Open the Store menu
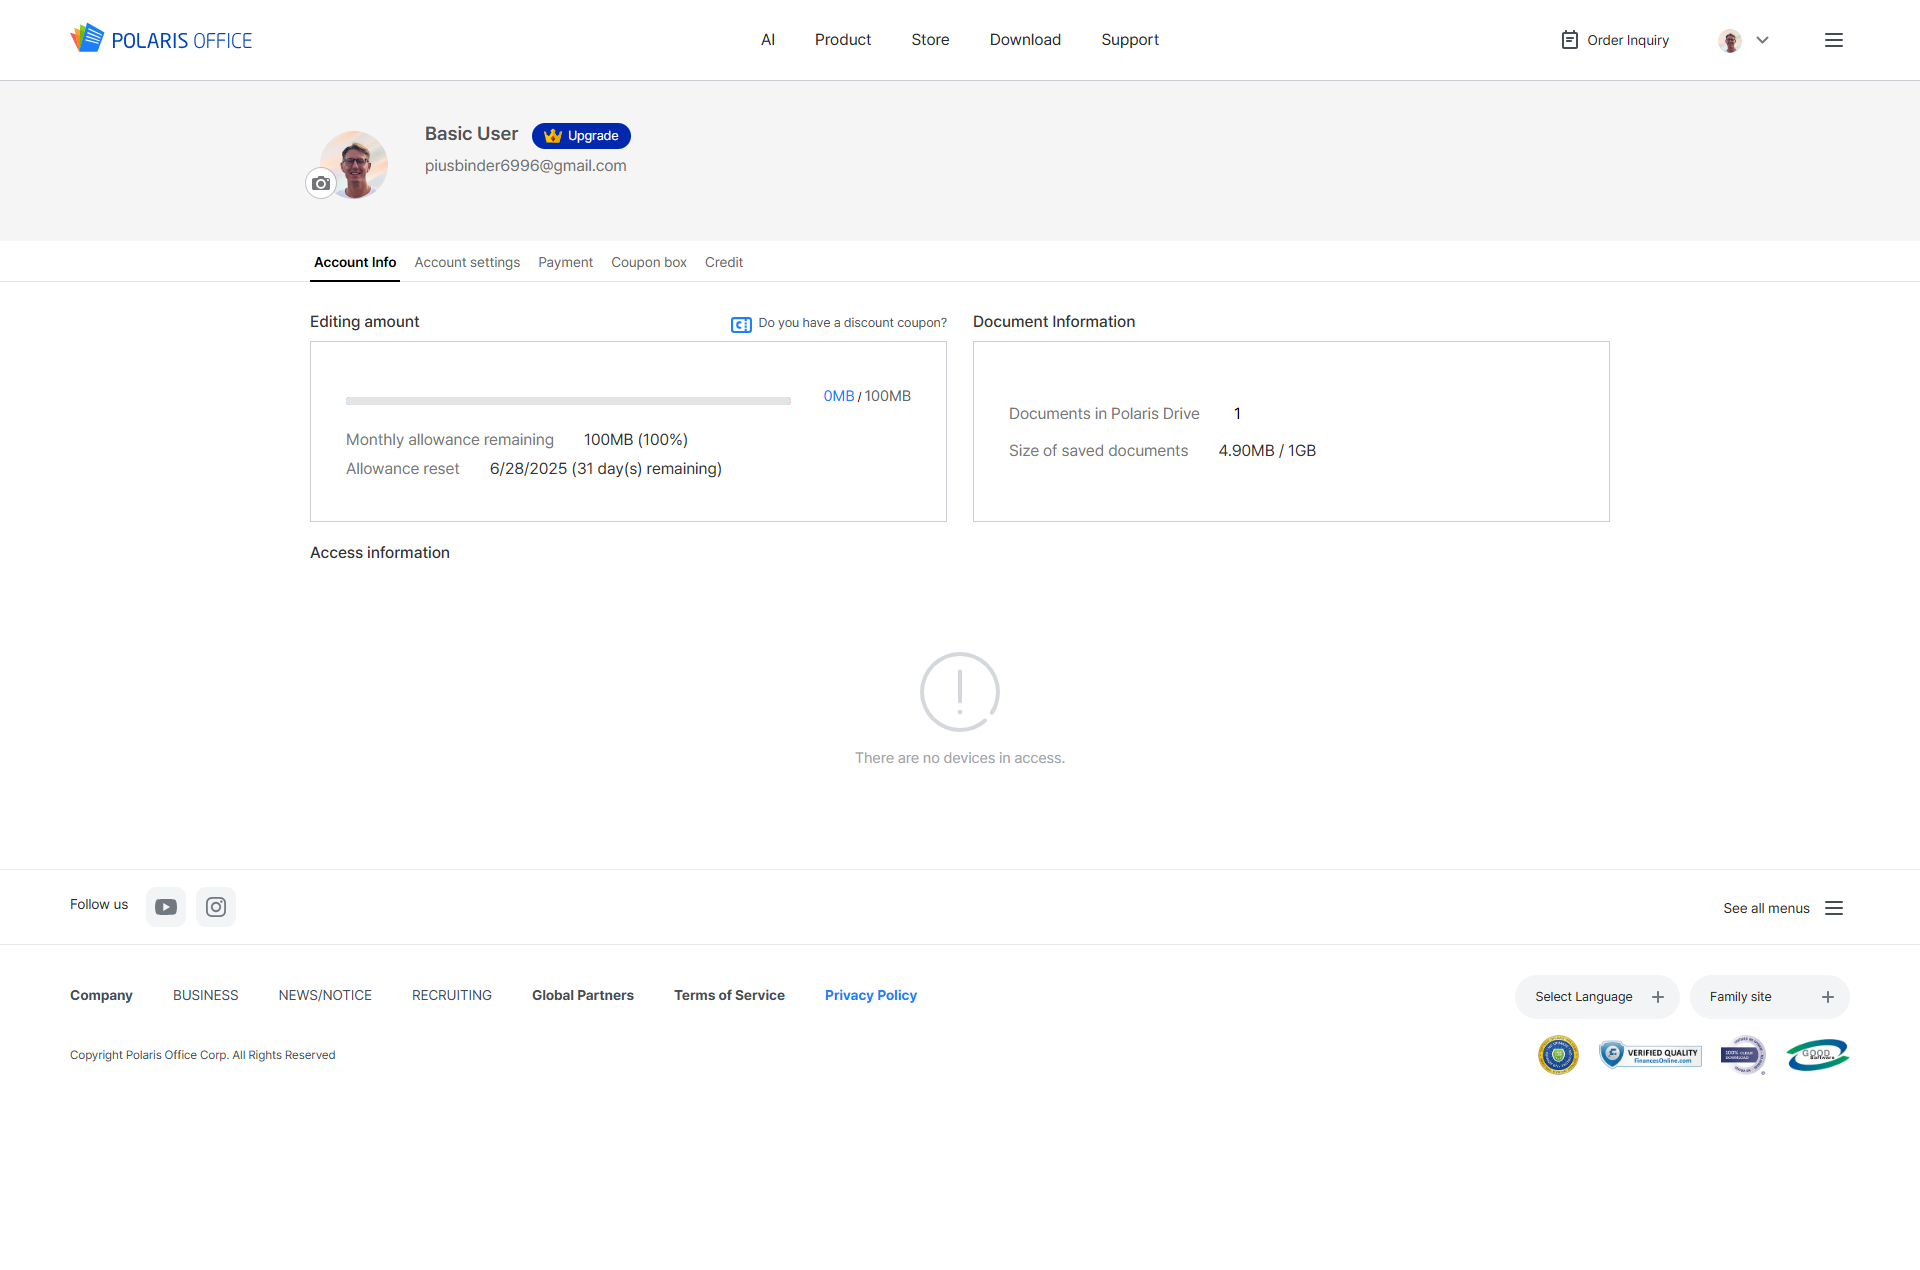The image size is (1920, 1270). coord(930,40)
